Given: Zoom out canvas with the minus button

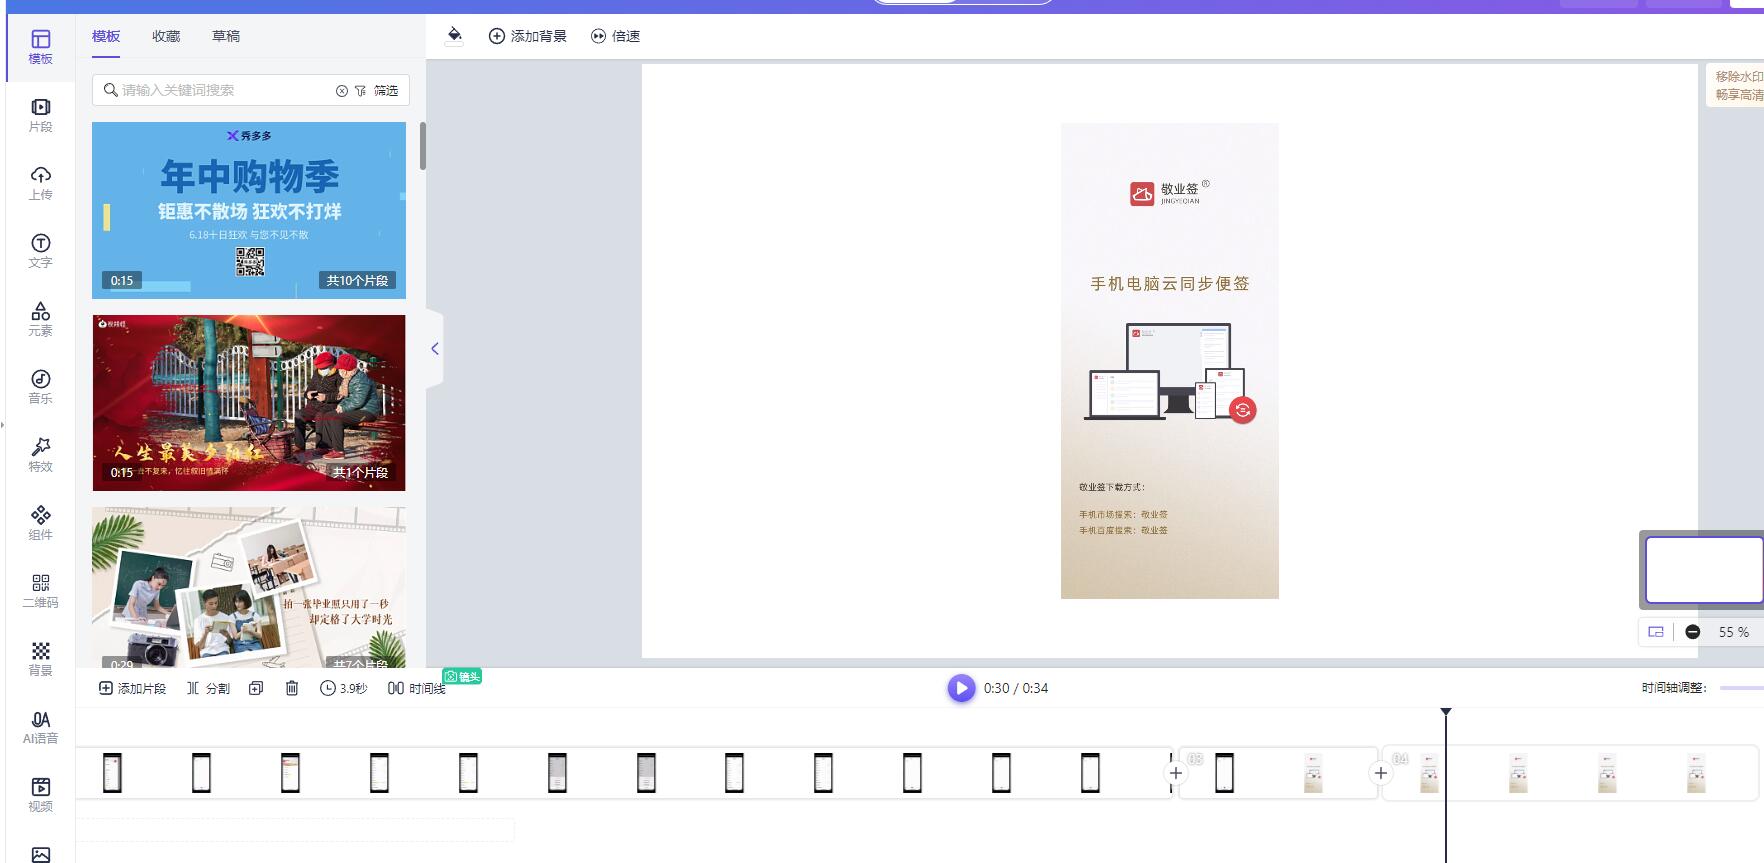Looking at the screenshot, I should click(x=1693, y=632).
